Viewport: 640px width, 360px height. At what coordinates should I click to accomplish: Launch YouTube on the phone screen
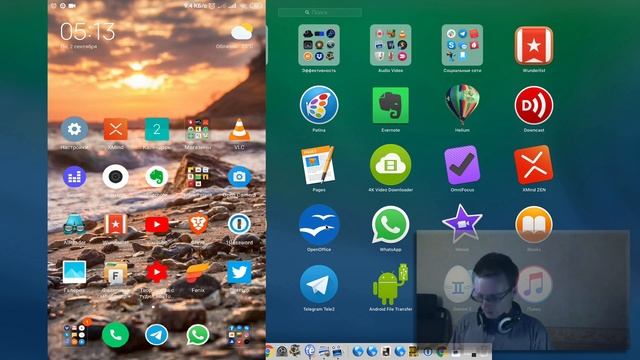click(157, 224)
